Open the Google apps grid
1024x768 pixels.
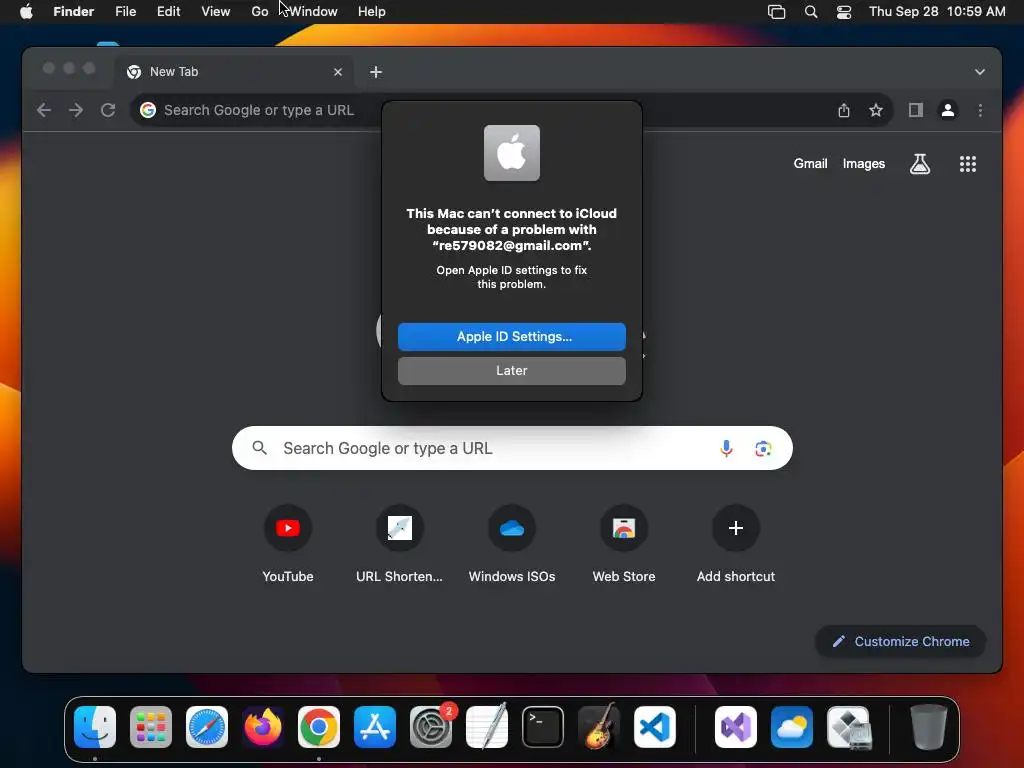(x=967, y=164)
